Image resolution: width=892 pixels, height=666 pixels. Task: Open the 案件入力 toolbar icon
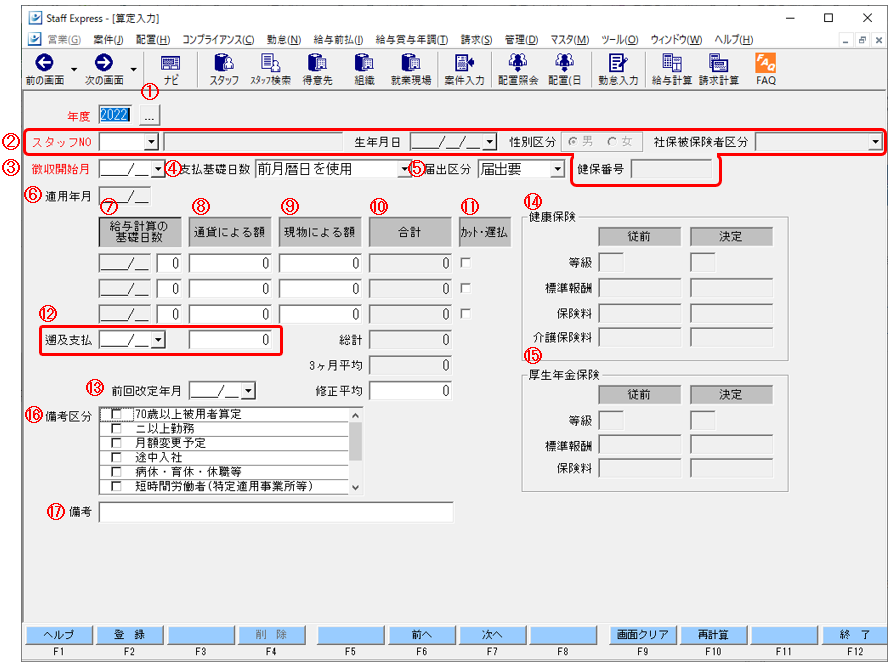[x=464, y=69]
